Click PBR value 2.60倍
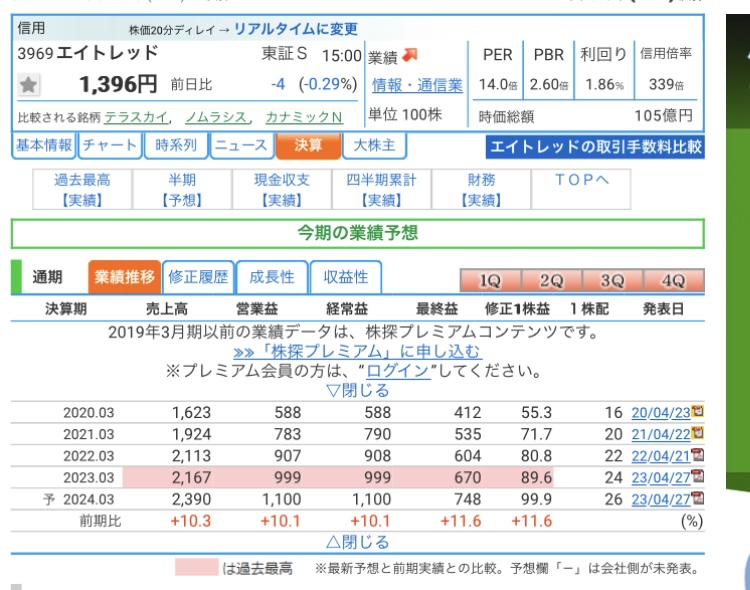750x590 pixels. tap(549, 85)
